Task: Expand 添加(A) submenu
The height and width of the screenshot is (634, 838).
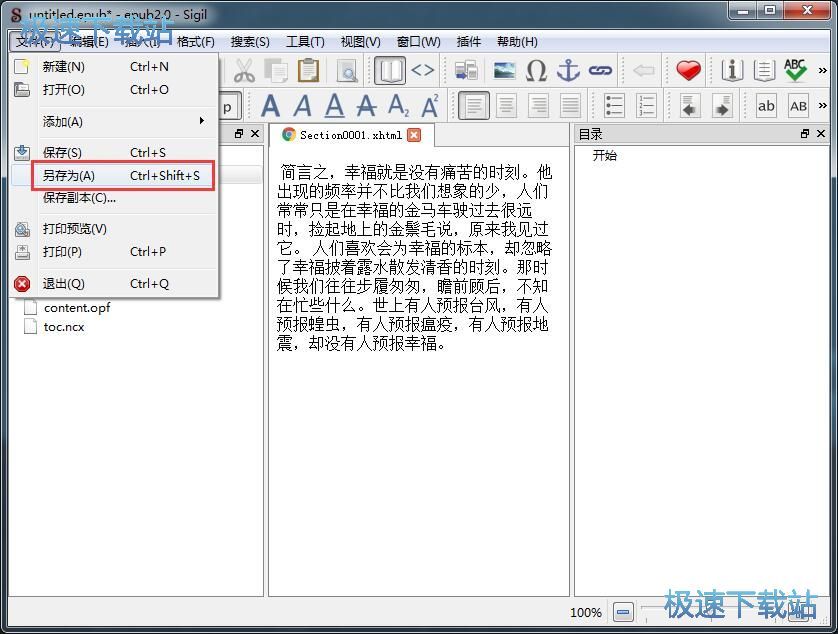Action: tap(114, 121)
